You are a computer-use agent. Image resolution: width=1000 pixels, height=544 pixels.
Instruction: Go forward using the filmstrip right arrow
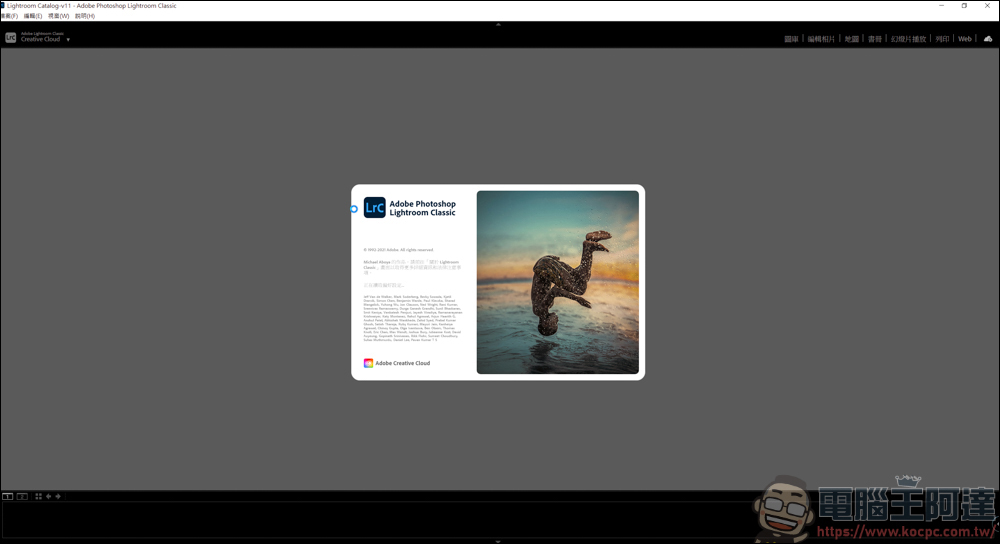58,496
